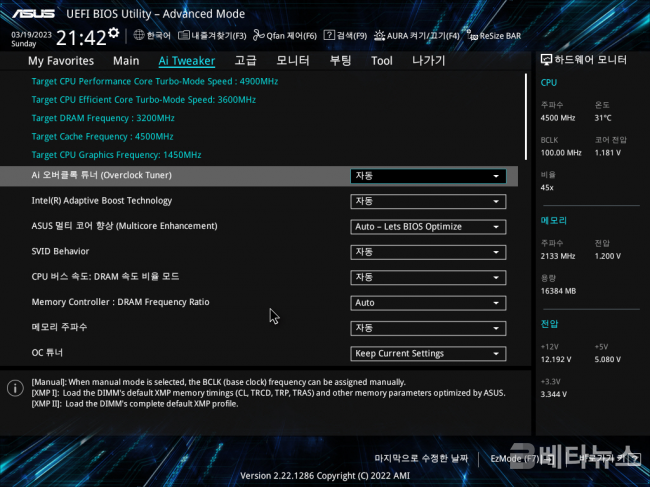Open the favorites (F3) icon
The width and height of the screenshot is (650, 487).
[x=184, y=35]
